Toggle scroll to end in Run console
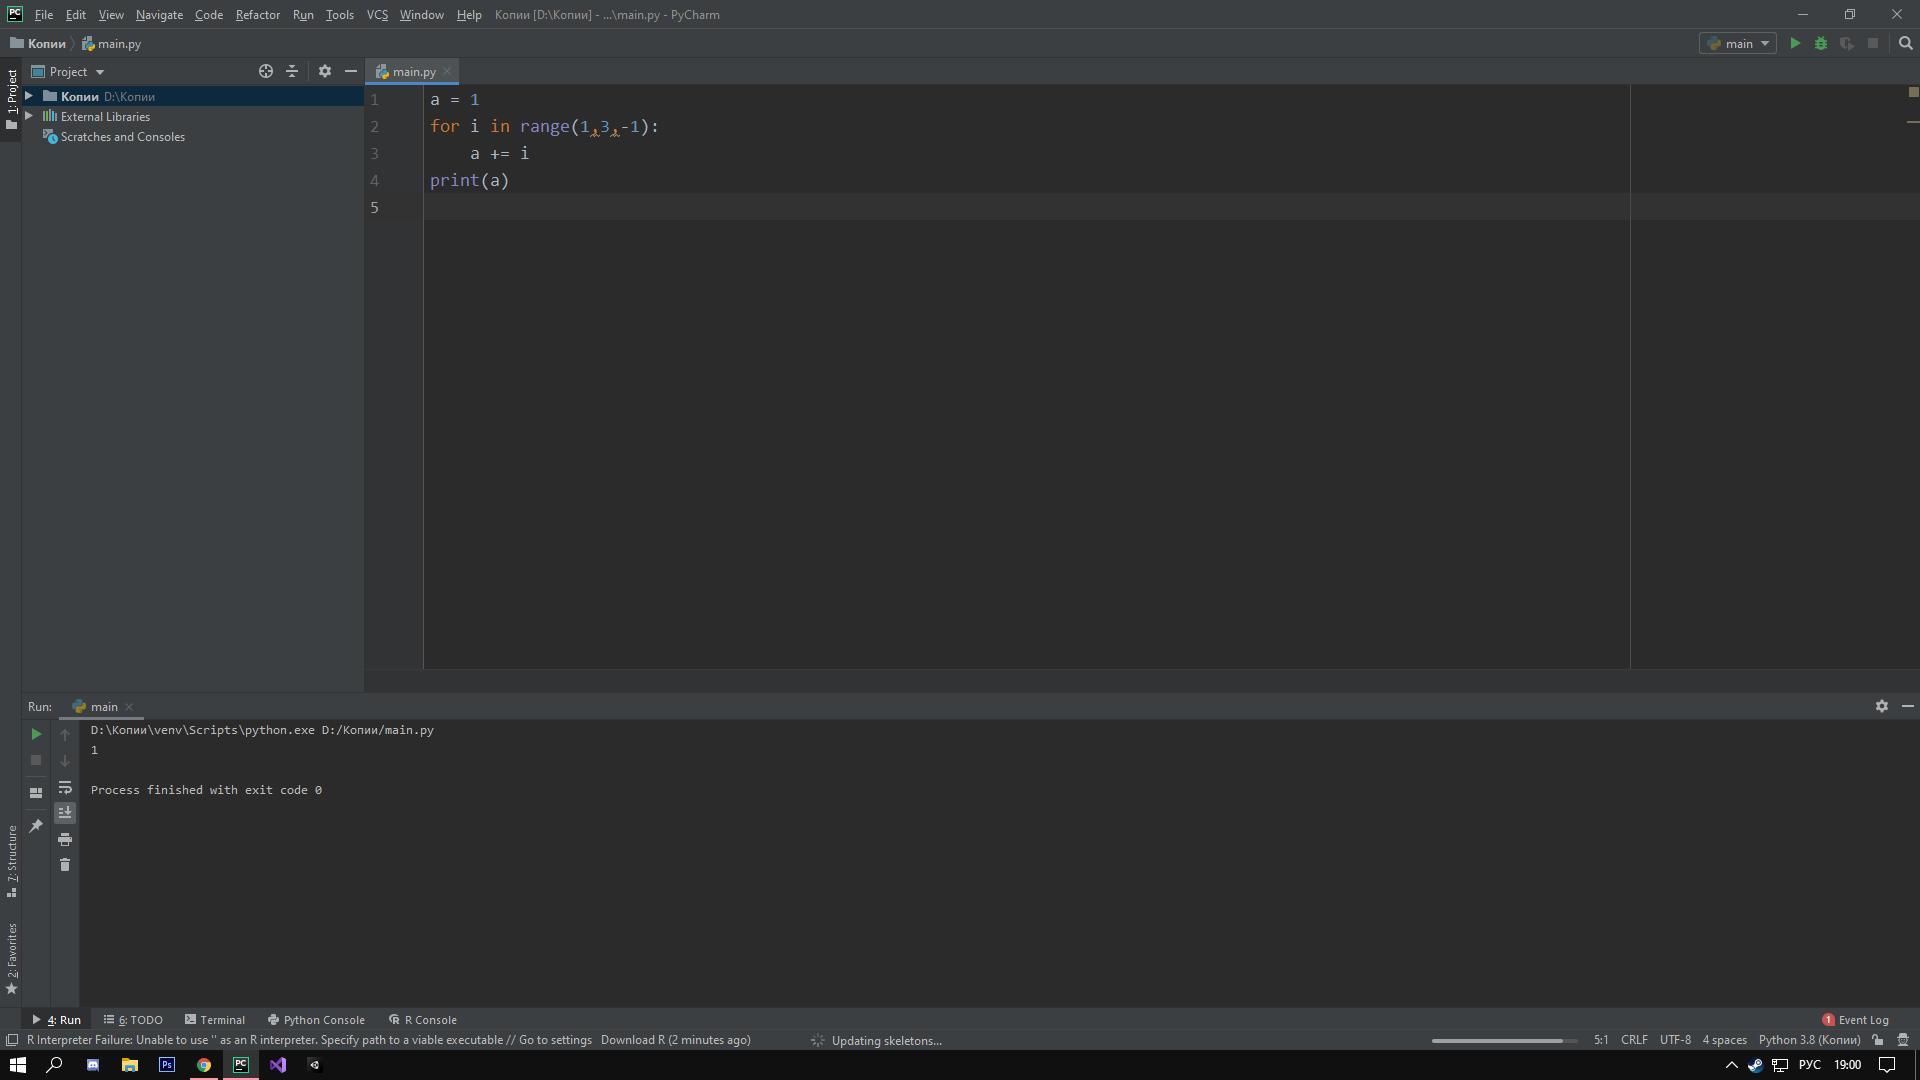 [x=65, y=812]
